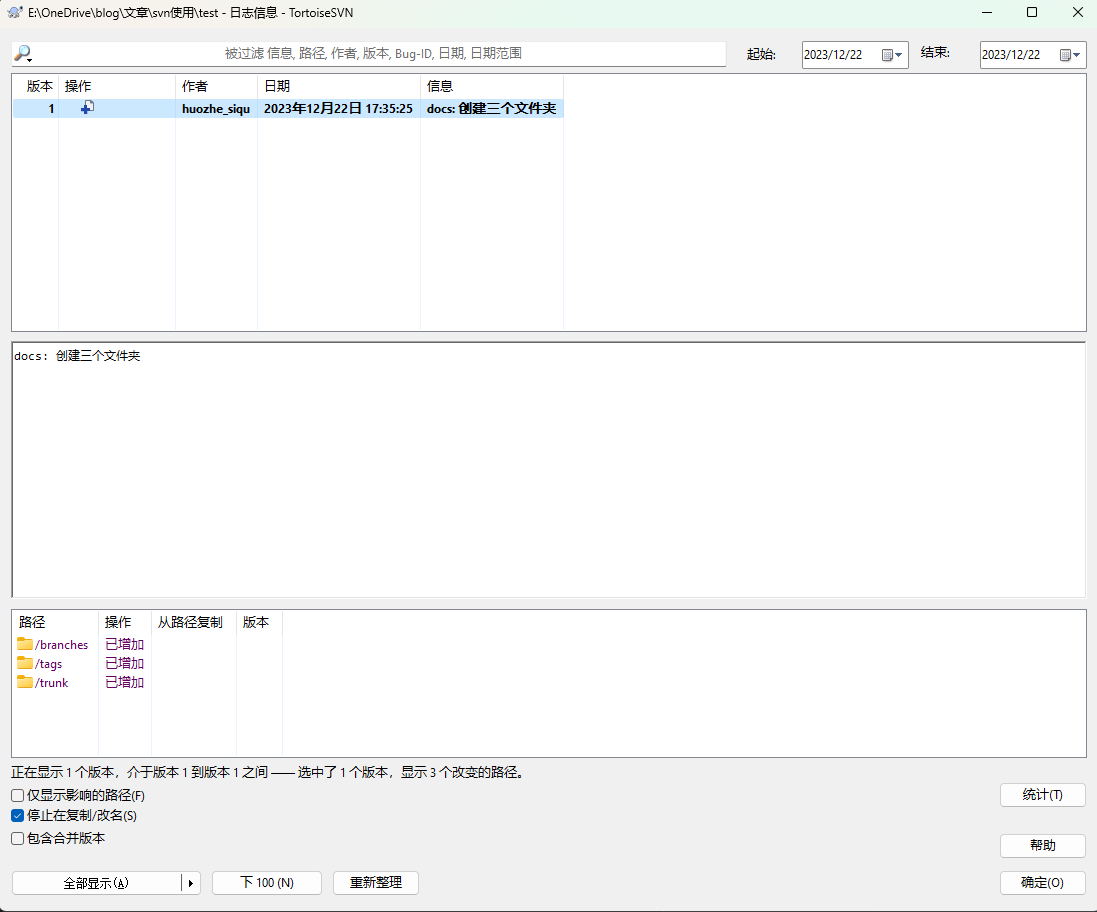Click the /trunk folder icon

pyautogui.click(x=25, y=683)
